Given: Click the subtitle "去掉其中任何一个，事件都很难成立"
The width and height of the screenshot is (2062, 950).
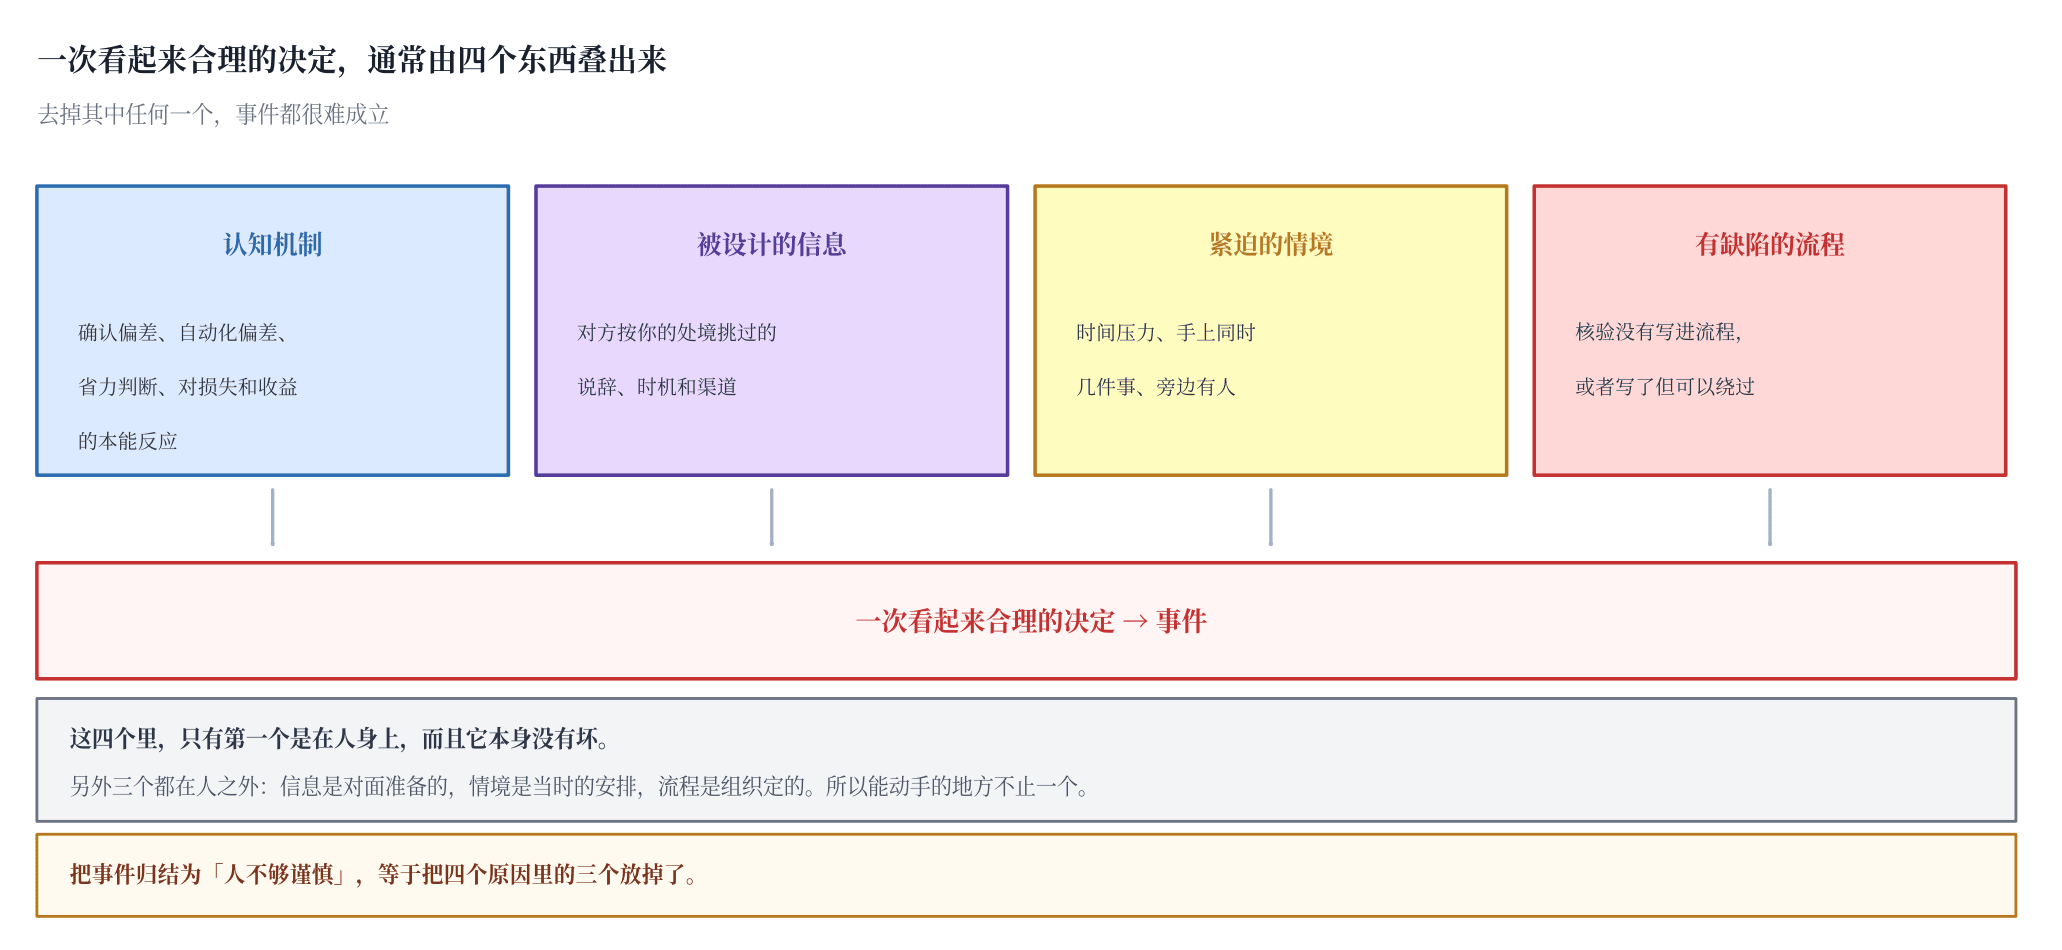Looking at the screenshot, I should pos(213,115).
